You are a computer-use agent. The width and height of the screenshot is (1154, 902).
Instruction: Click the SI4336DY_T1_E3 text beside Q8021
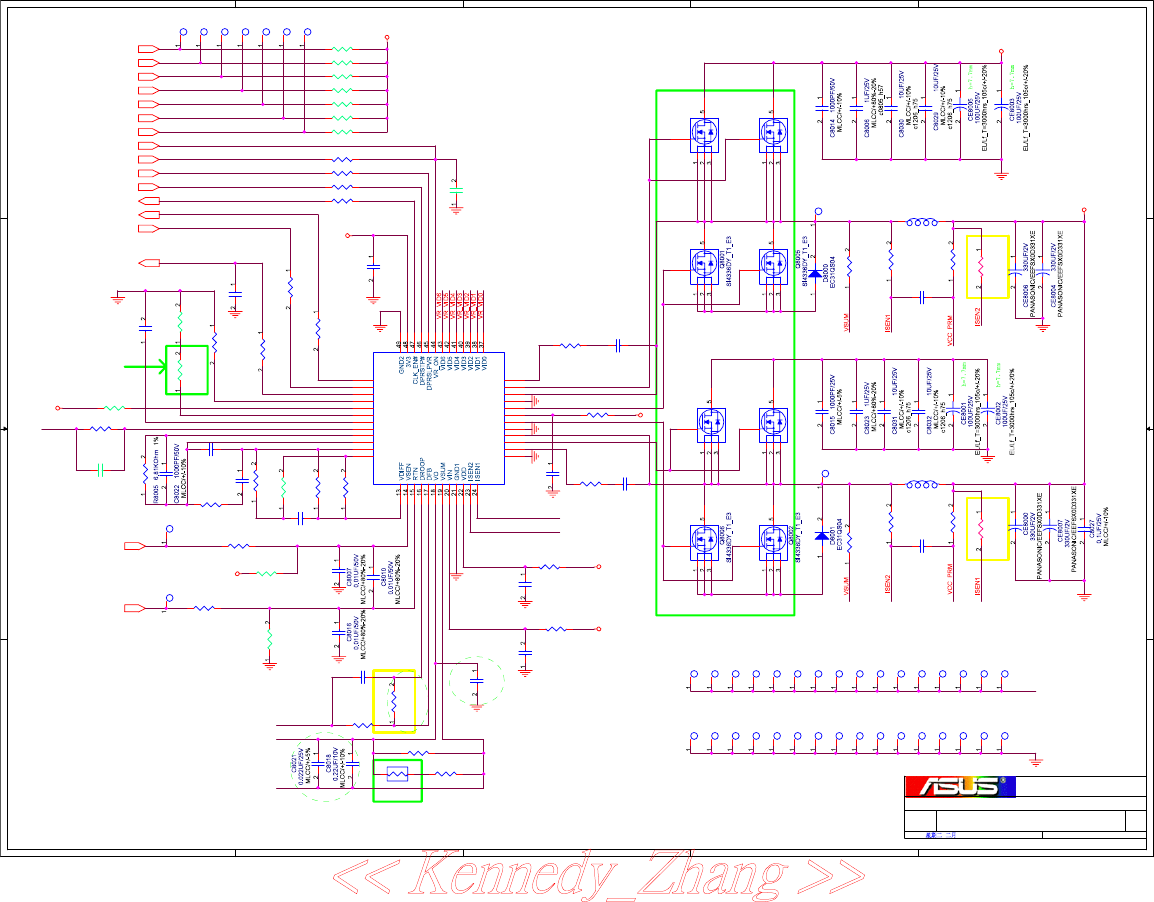[x=729, y=261]
